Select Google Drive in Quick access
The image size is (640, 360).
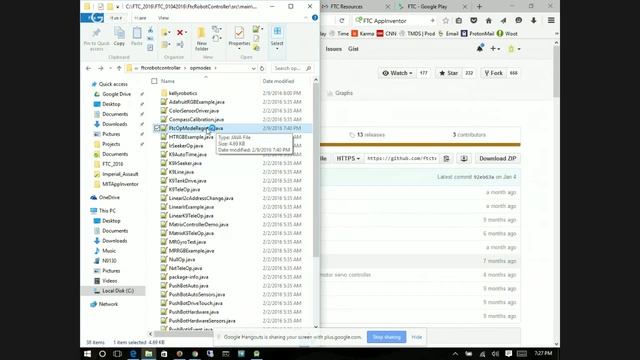(x=116, y=94)
